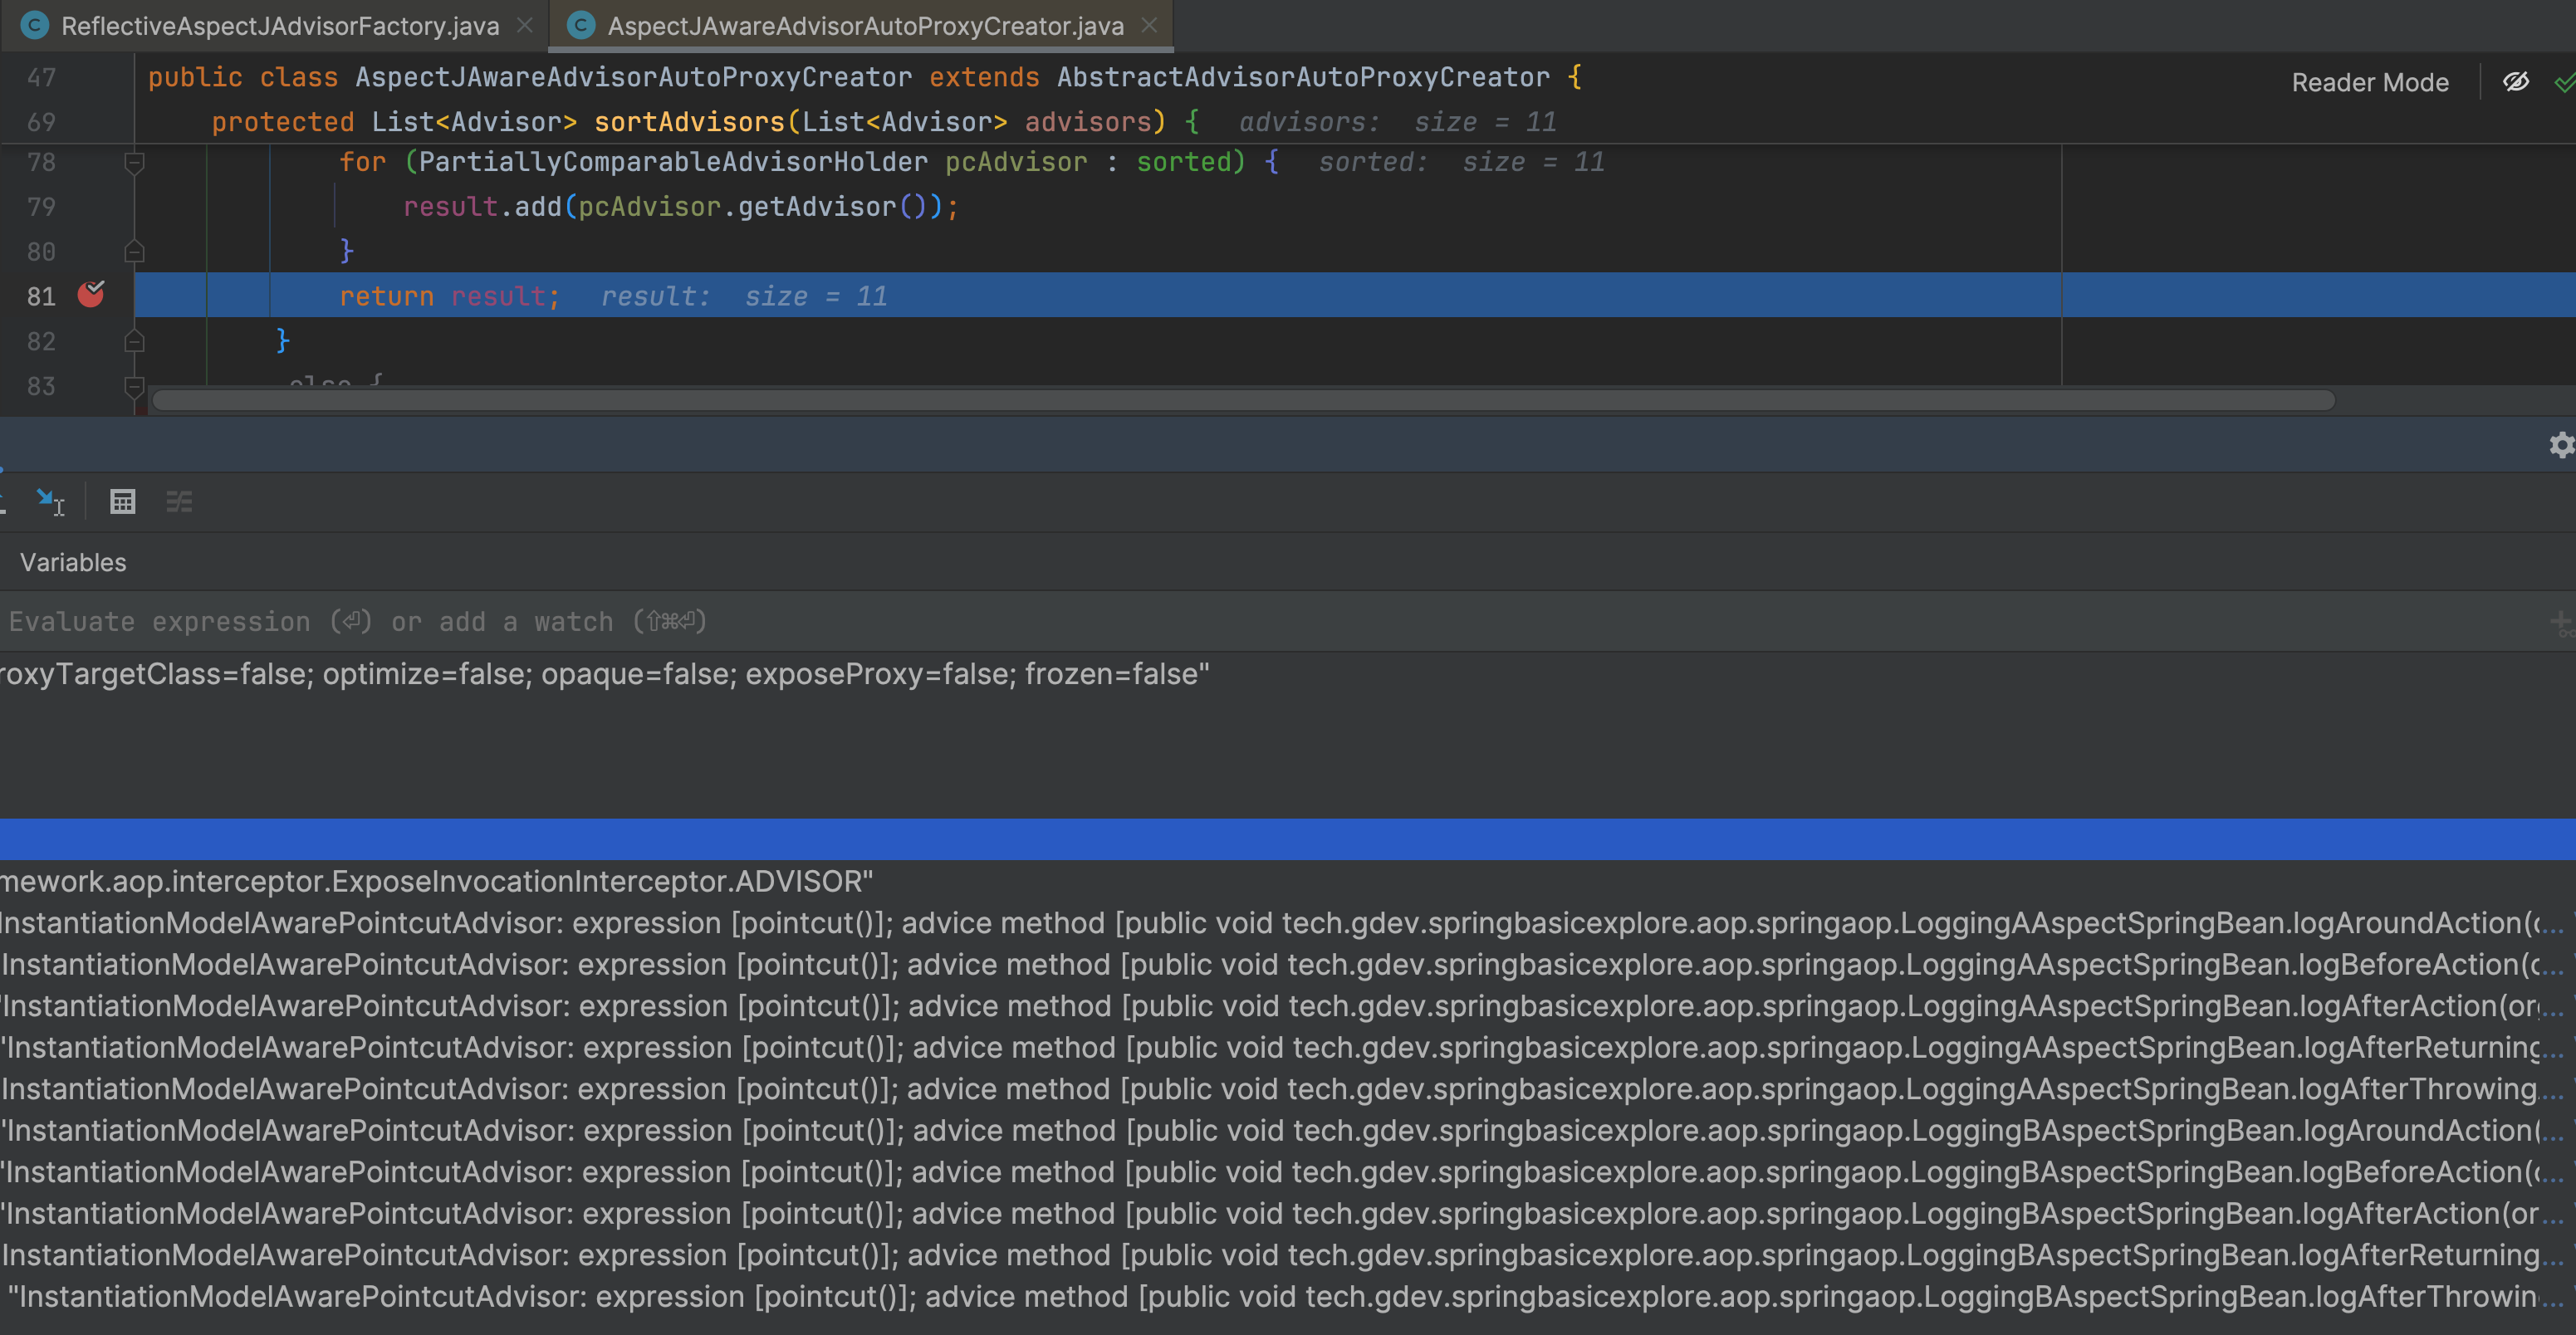Open the Evaluate Expression calculator icon
The height and width of the screenshot is (1335, 2576).
122,501
